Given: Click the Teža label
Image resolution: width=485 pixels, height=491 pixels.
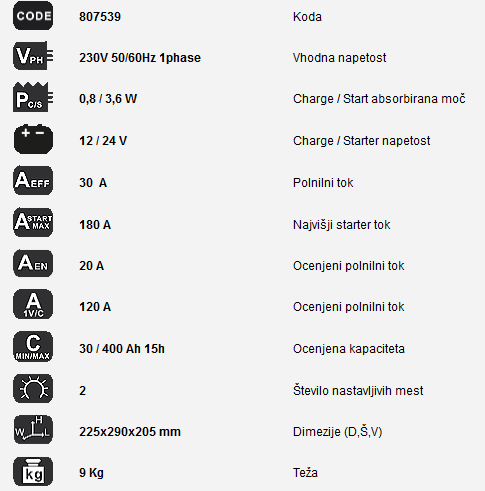Looking at the screenshot, I should pos(305,473).
